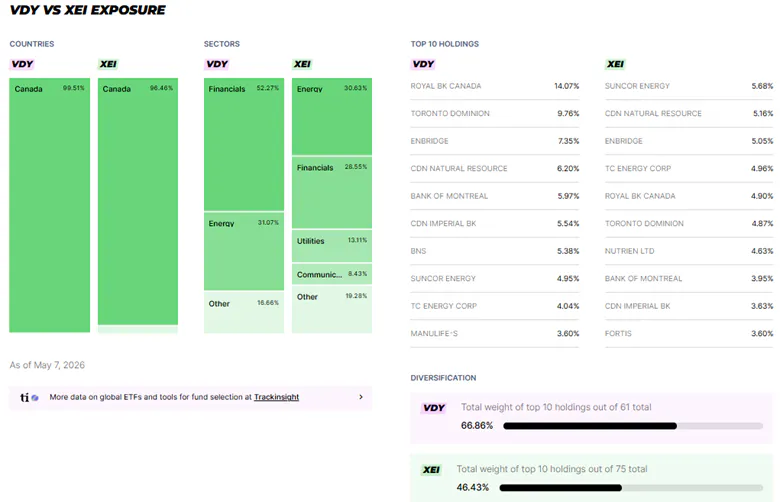This screenshot has width=780, height=502.
Task: Click 46.43% total weight value
Action: pos(473,488)
